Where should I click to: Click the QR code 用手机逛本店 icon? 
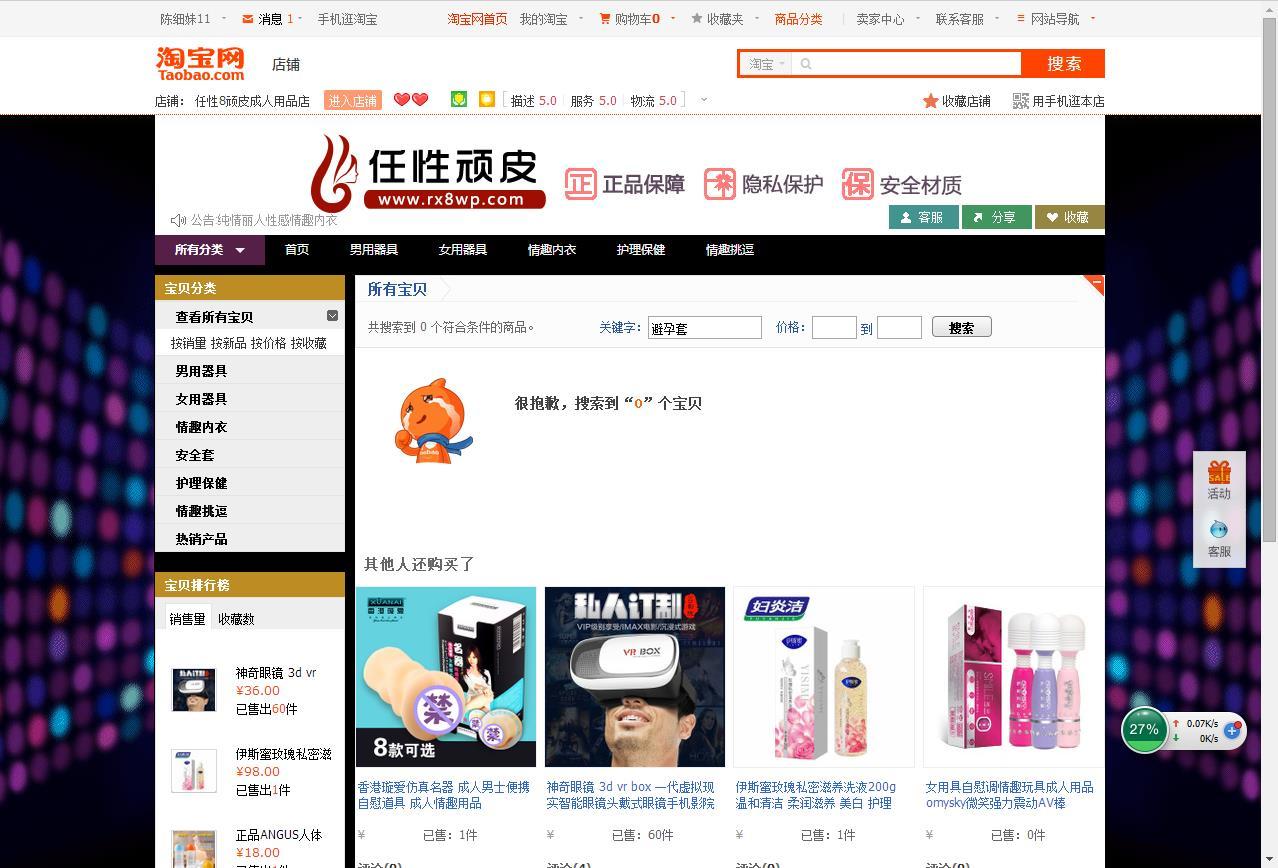tap(1021, 101)
